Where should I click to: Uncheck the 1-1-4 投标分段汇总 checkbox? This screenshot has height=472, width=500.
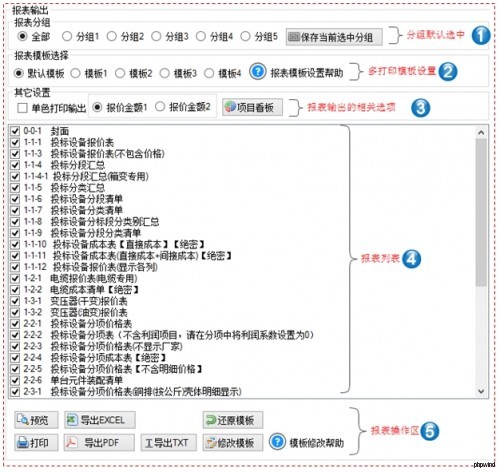pyautogui.click(x=15, y=165)
